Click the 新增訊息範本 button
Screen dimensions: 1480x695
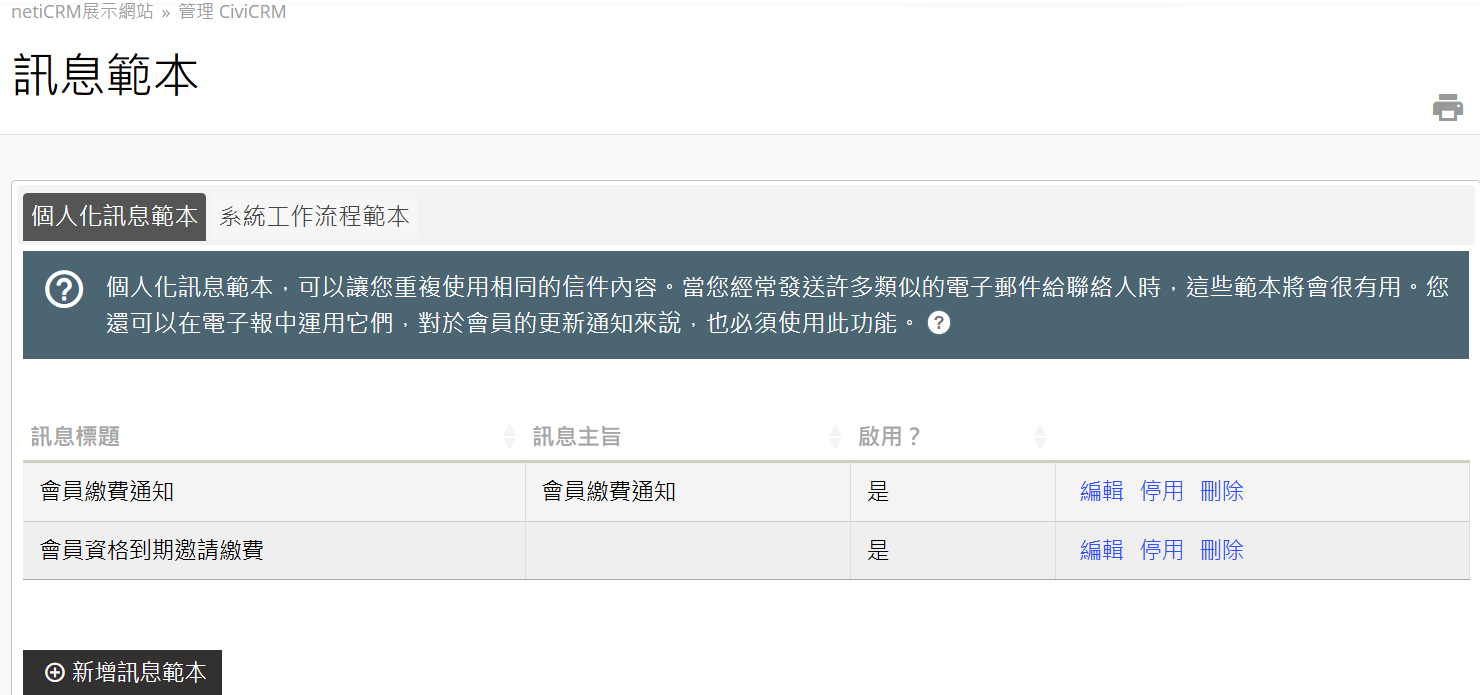point(122,672)
